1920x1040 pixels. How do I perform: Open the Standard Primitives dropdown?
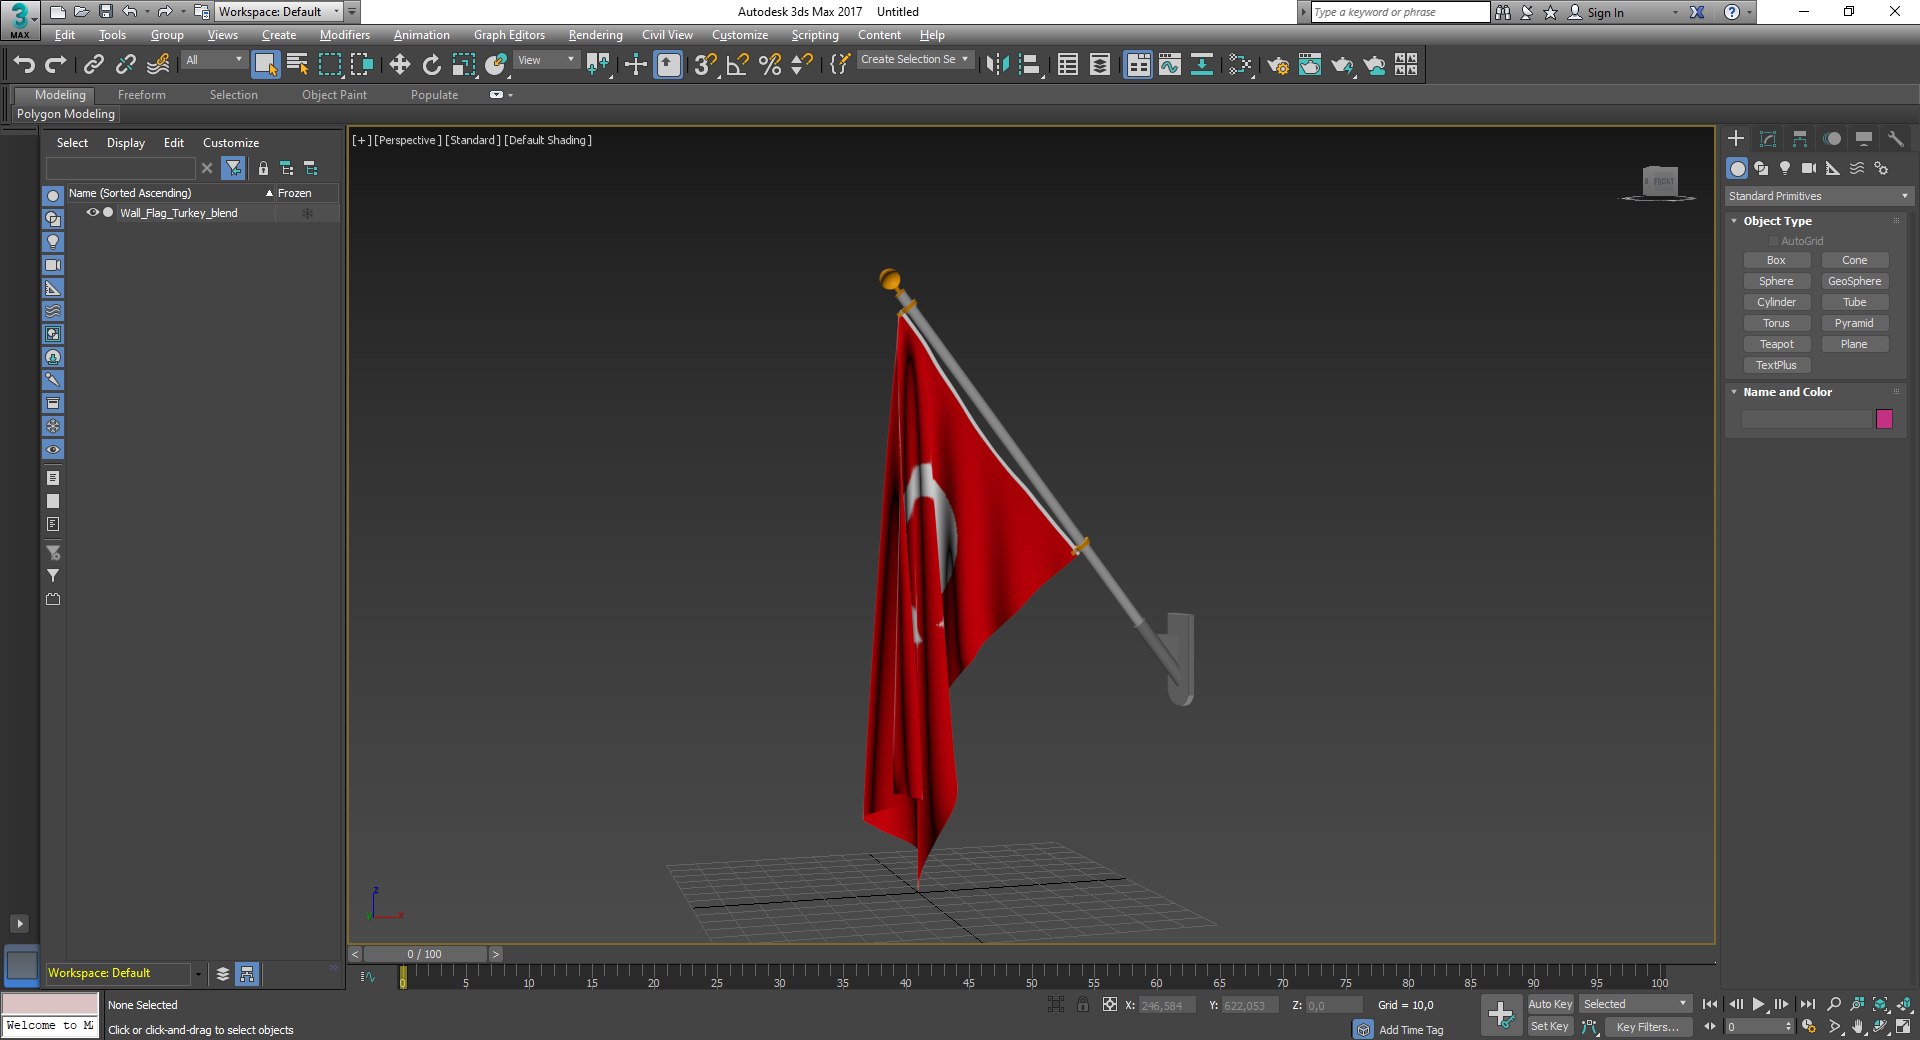click(1819, 196)
